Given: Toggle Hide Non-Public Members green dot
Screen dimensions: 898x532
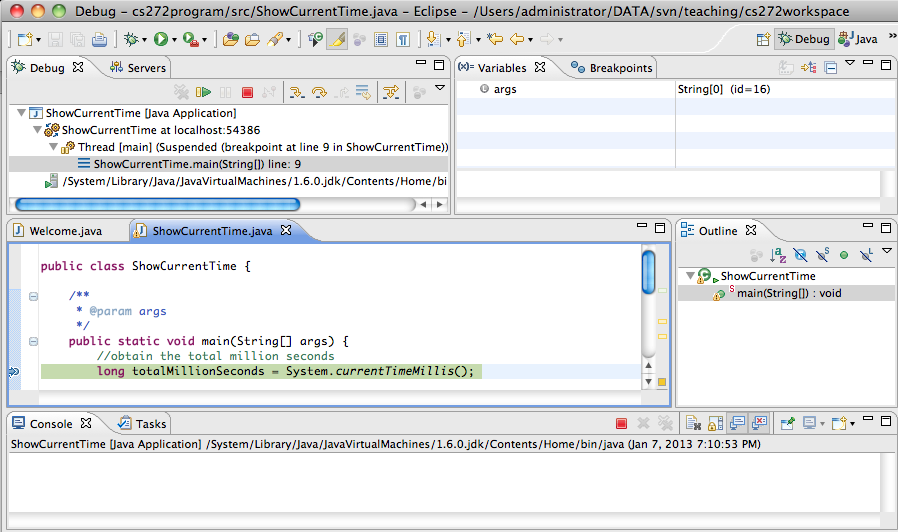Looking at the screenshot, I should [x=844, y=255].
